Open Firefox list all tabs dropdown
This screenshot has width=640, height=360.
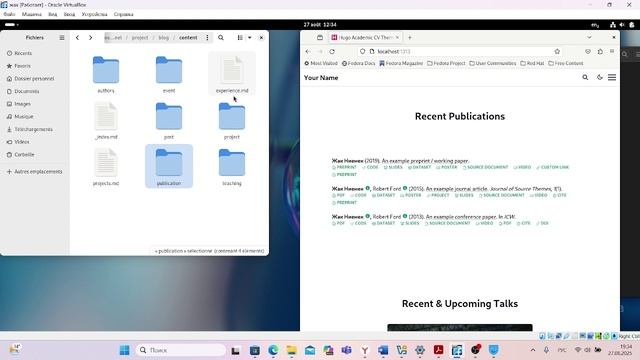pyautogui.click(x=589, y=38)
